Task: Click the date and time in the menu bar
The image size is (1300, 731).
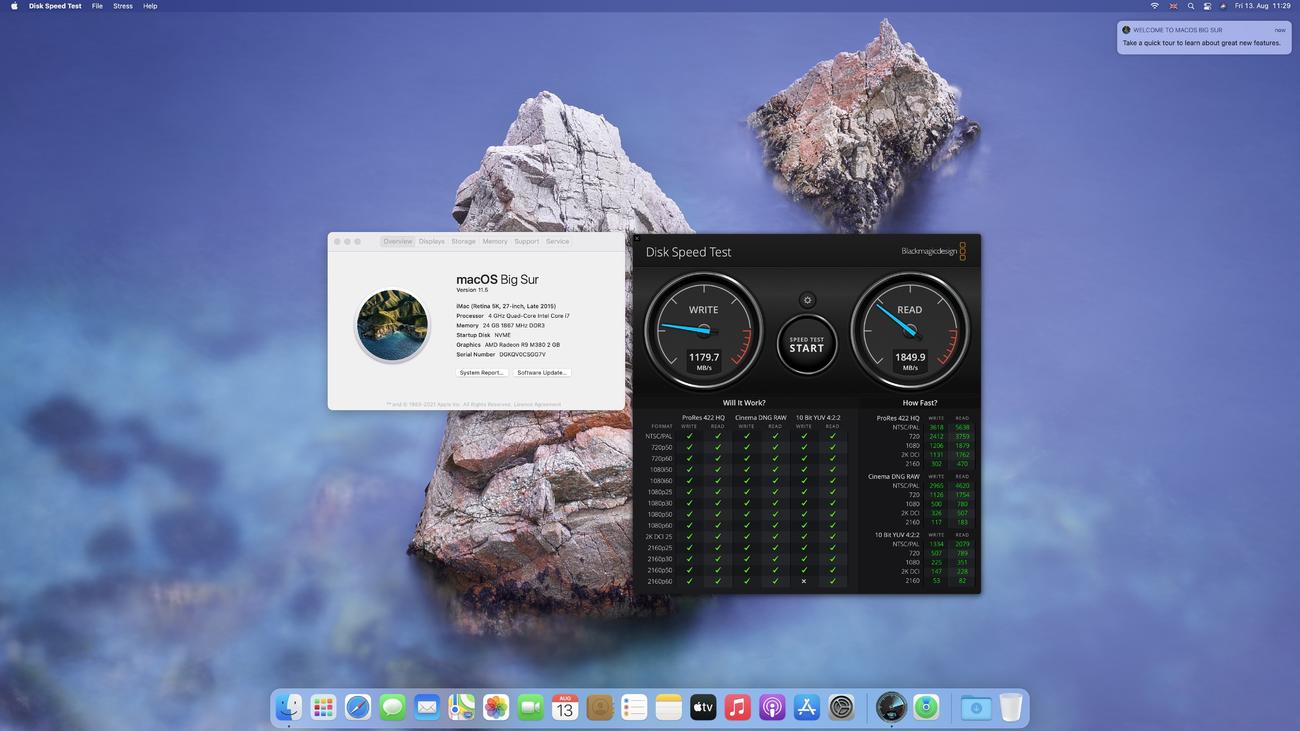Action: tap(1262, 6)
